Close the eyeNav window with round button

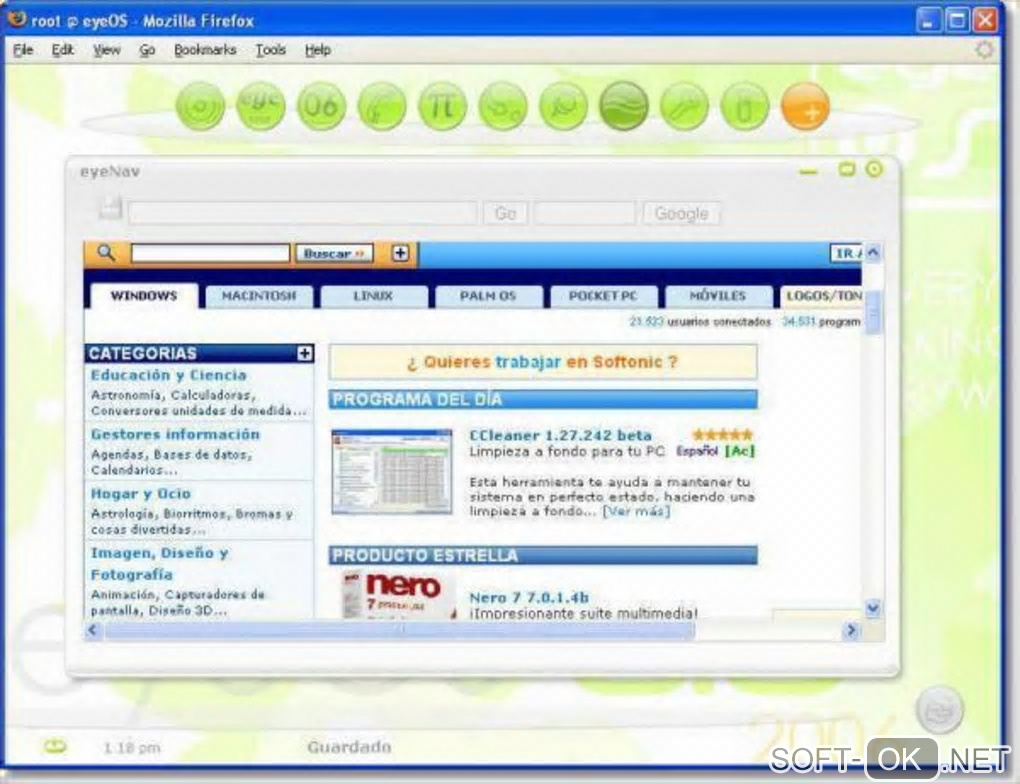point(874,169)
